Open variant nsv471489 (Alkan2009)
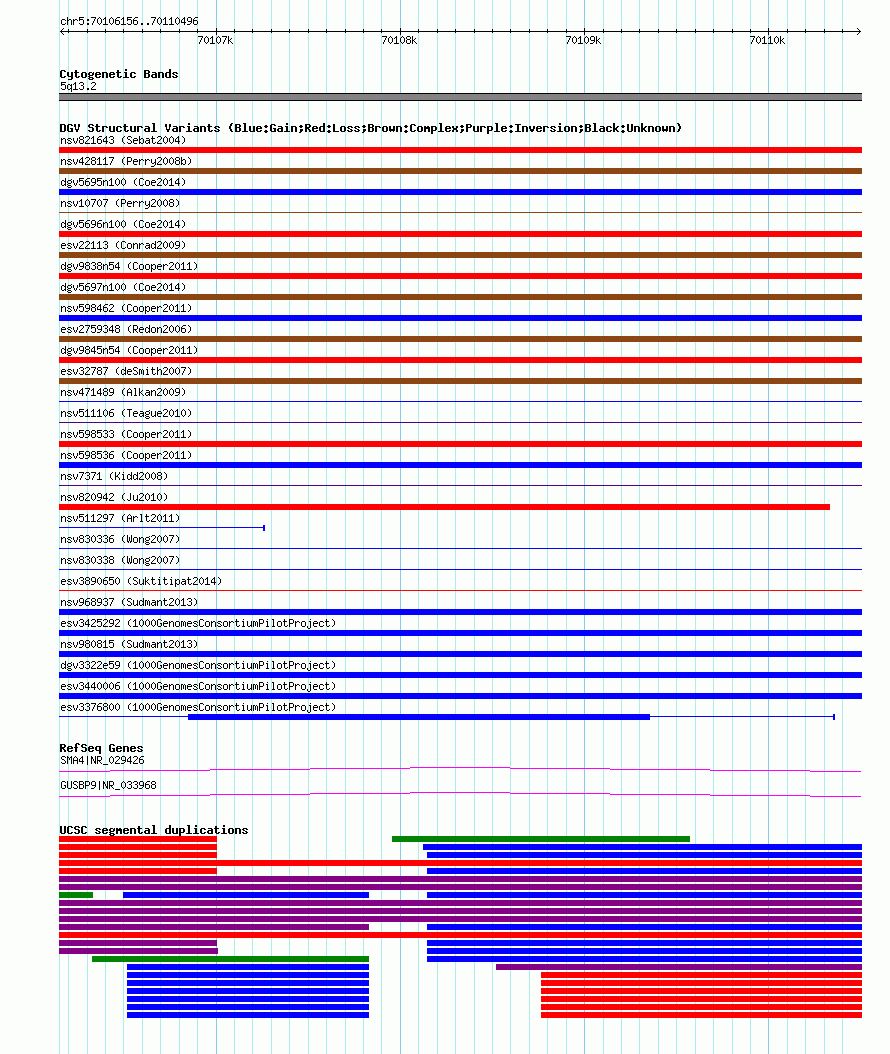This screenshot has width=890, height=1054. [123, 392]
